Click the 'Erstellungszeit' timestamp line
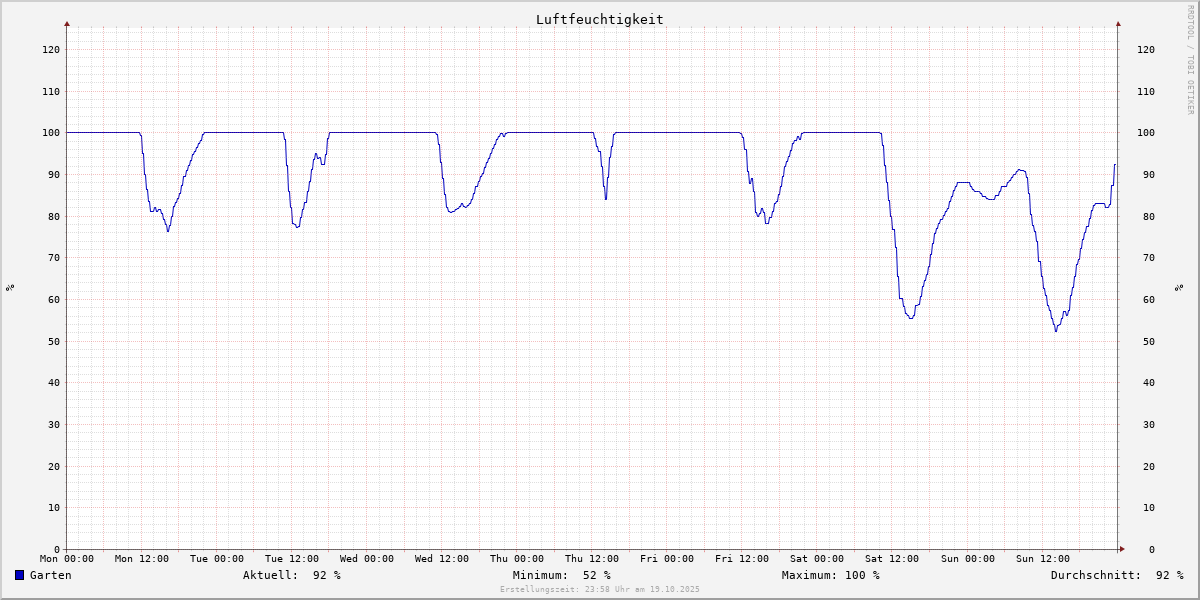This screenshot has height=600, width=1200. [x=600, y=589]
